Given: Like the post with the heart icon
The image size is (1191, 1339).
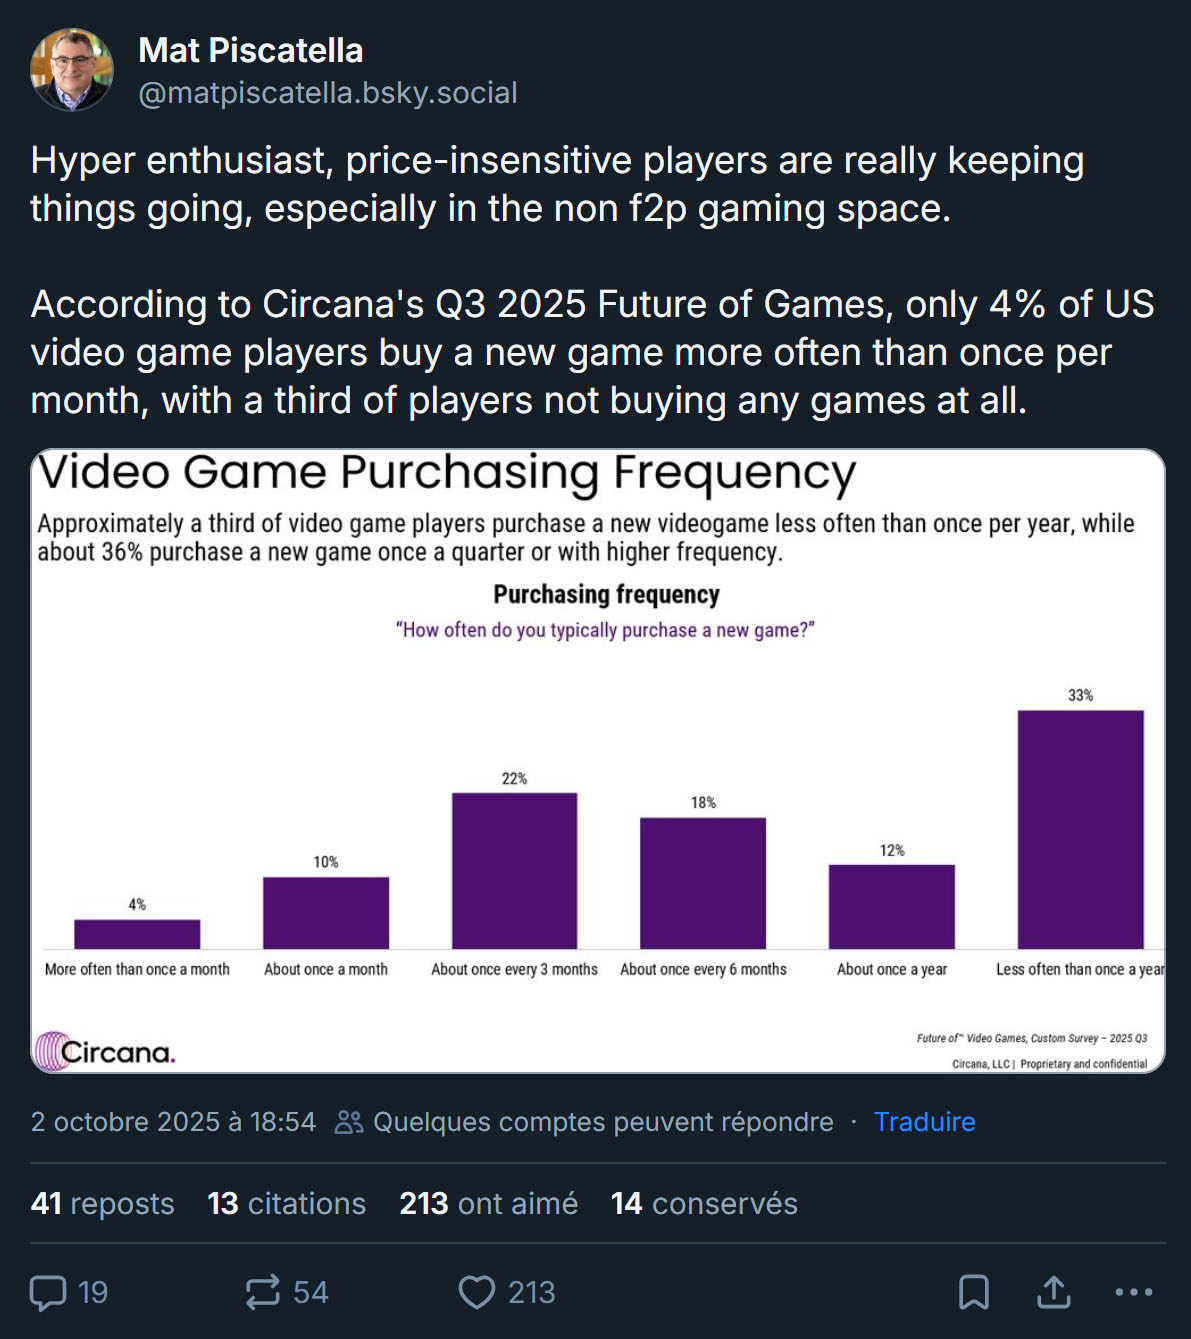Looking at the screenshot, I should [477, 1292].
